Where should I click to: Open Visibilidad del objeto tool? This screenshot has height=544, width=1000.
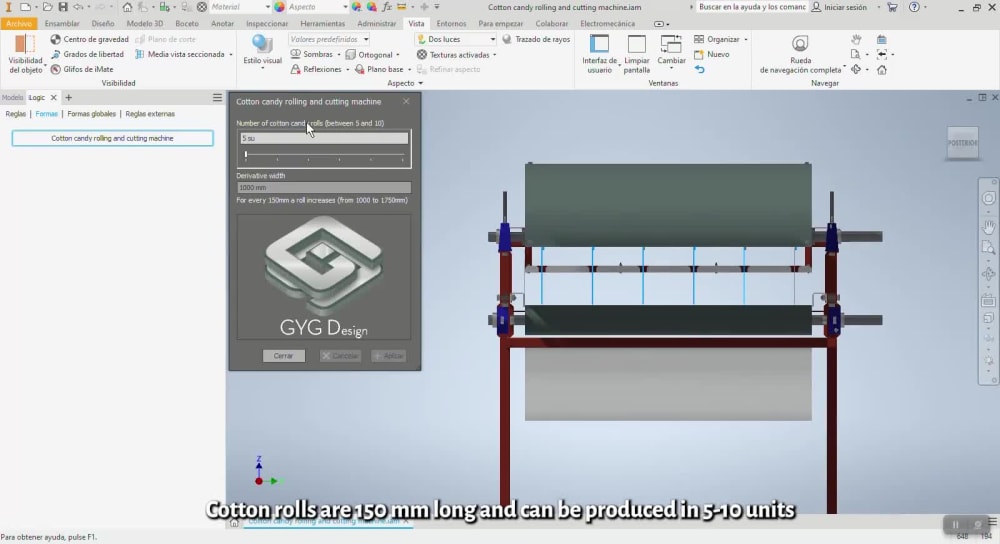(x=25, y=54)
